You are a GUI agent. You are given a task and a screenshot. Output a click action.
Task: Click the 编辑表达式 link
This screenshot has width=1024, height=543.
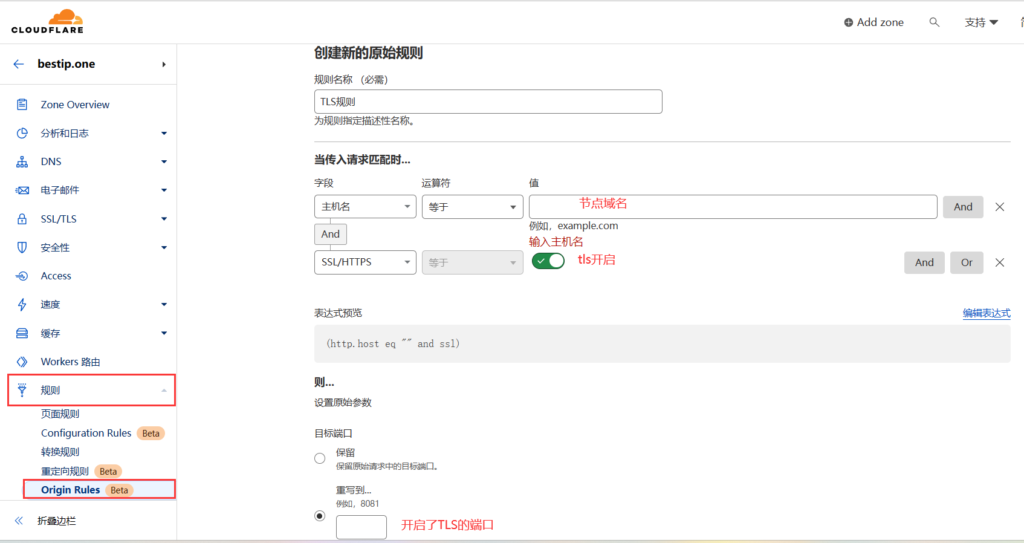pyautogui.click(x=986, y=313)
